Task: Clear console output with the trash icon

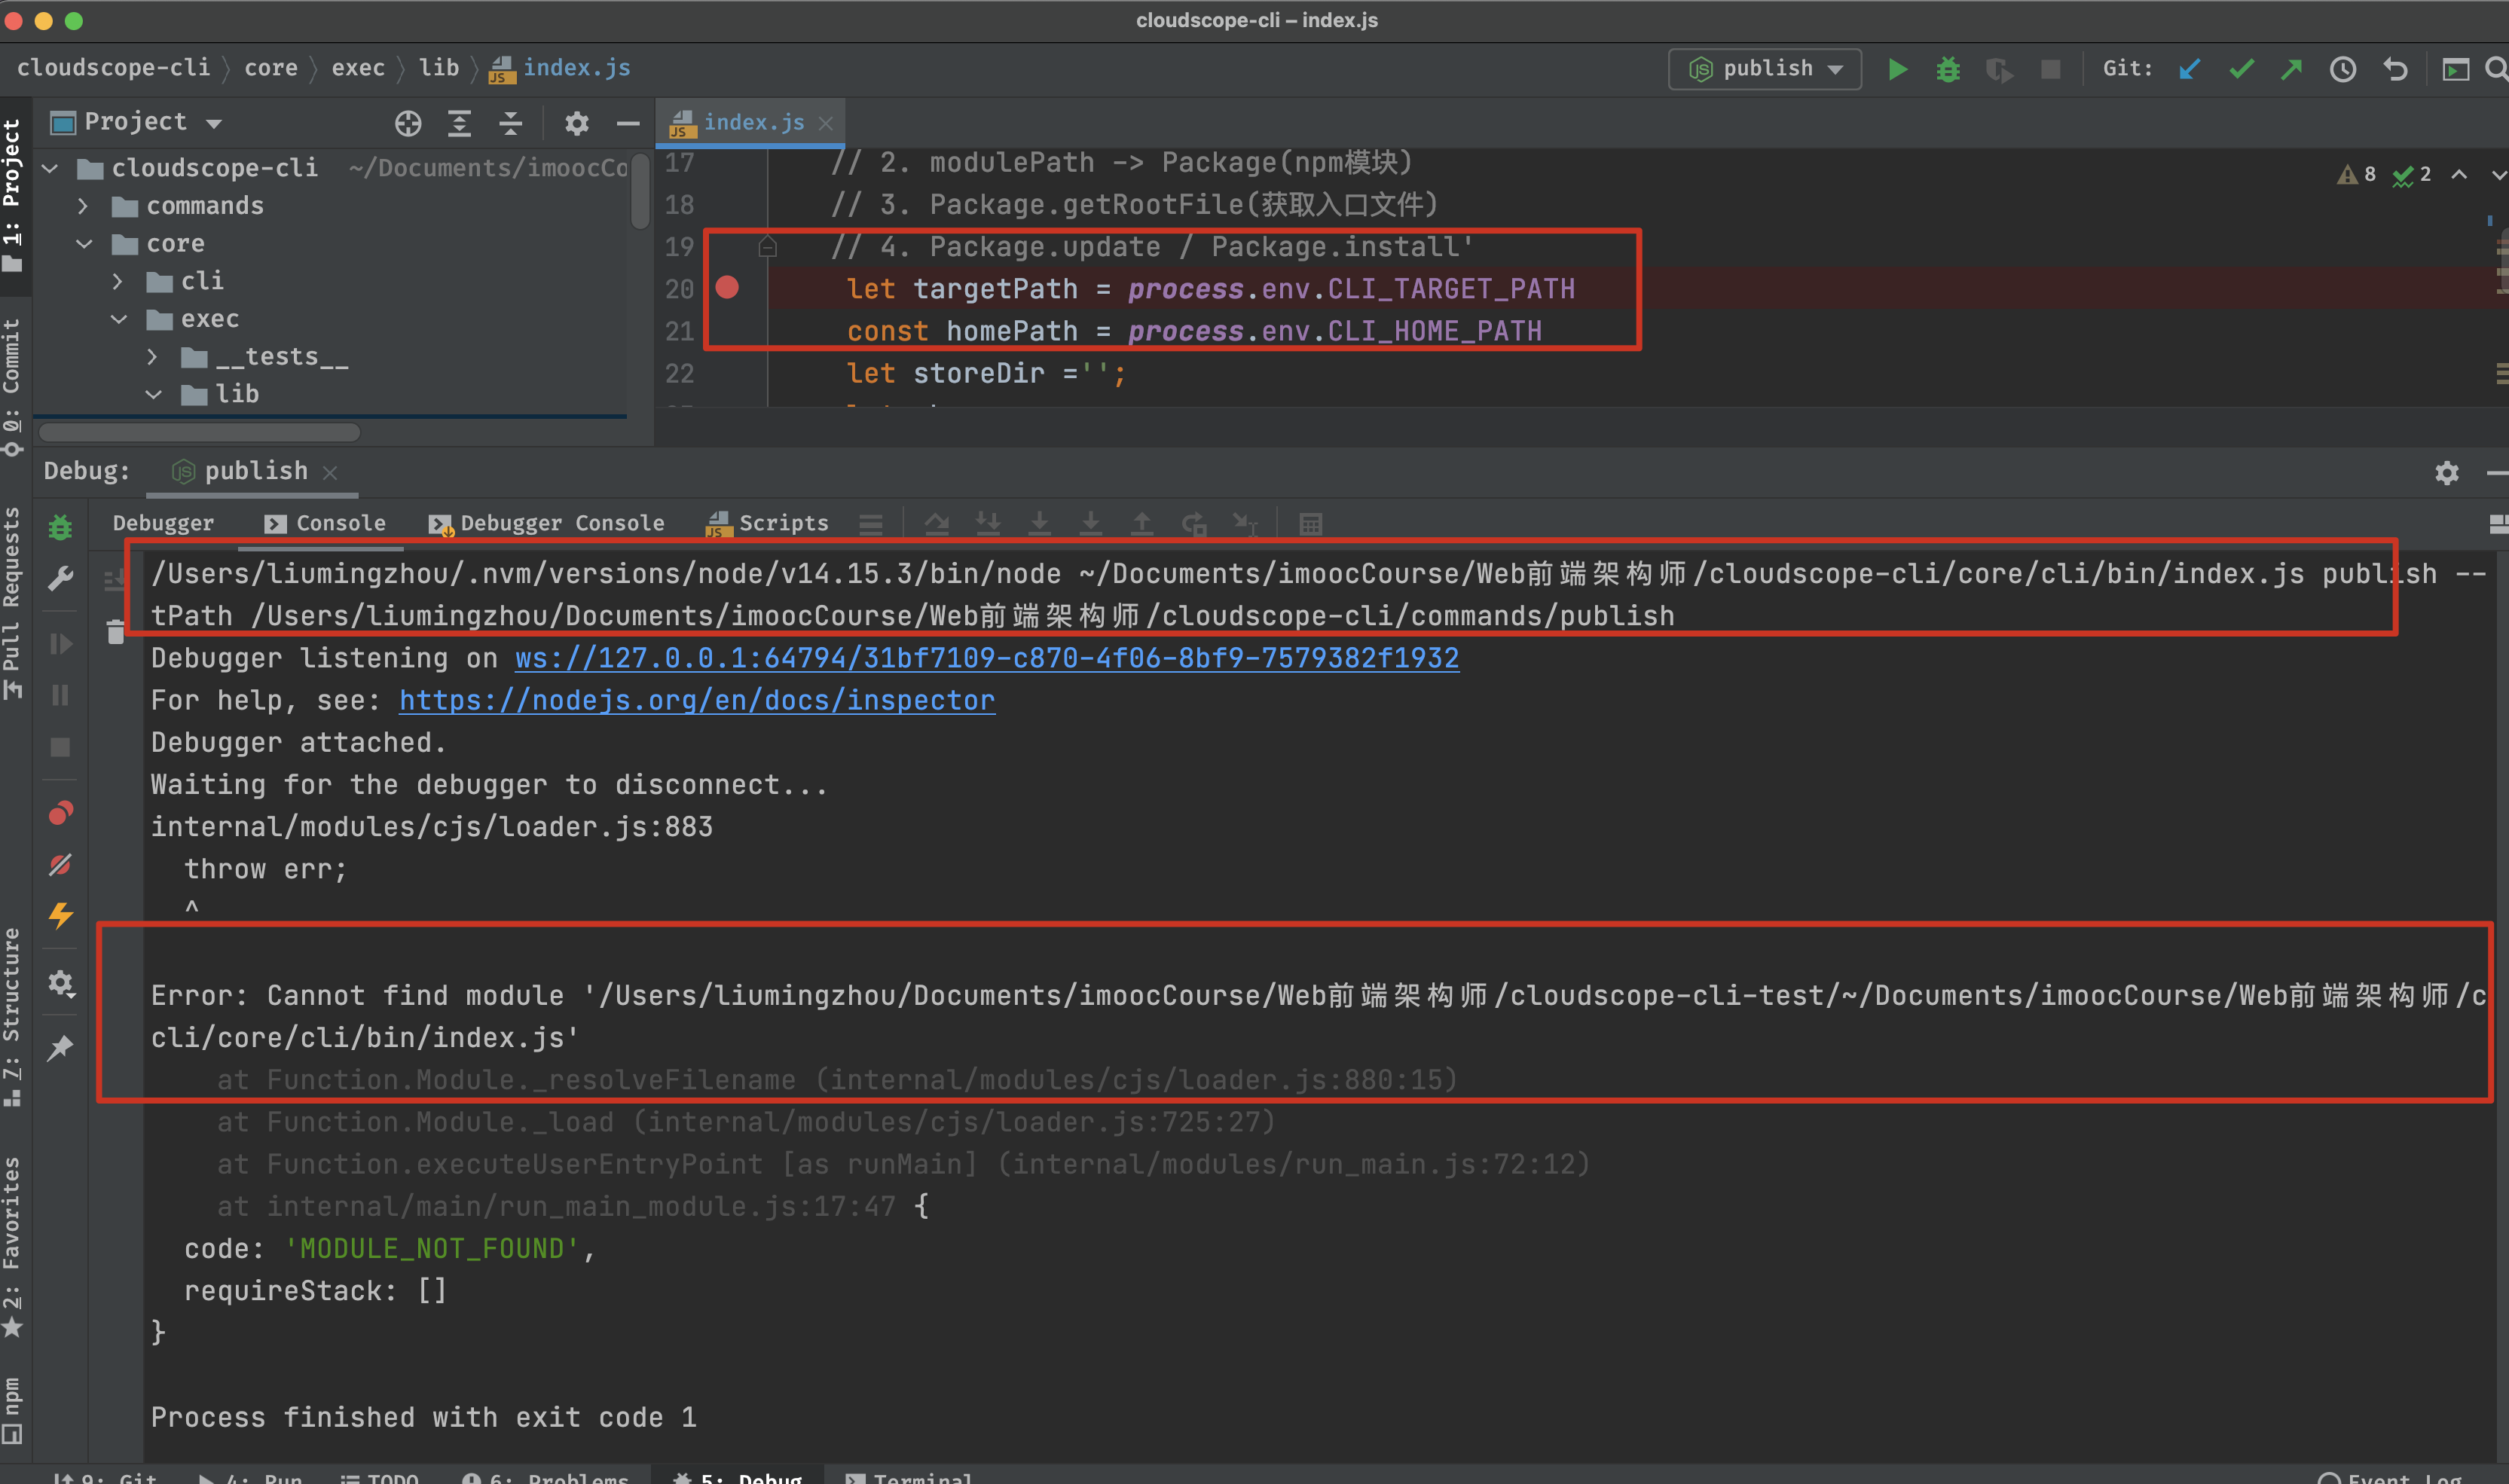Action: (x=116, y=631)
